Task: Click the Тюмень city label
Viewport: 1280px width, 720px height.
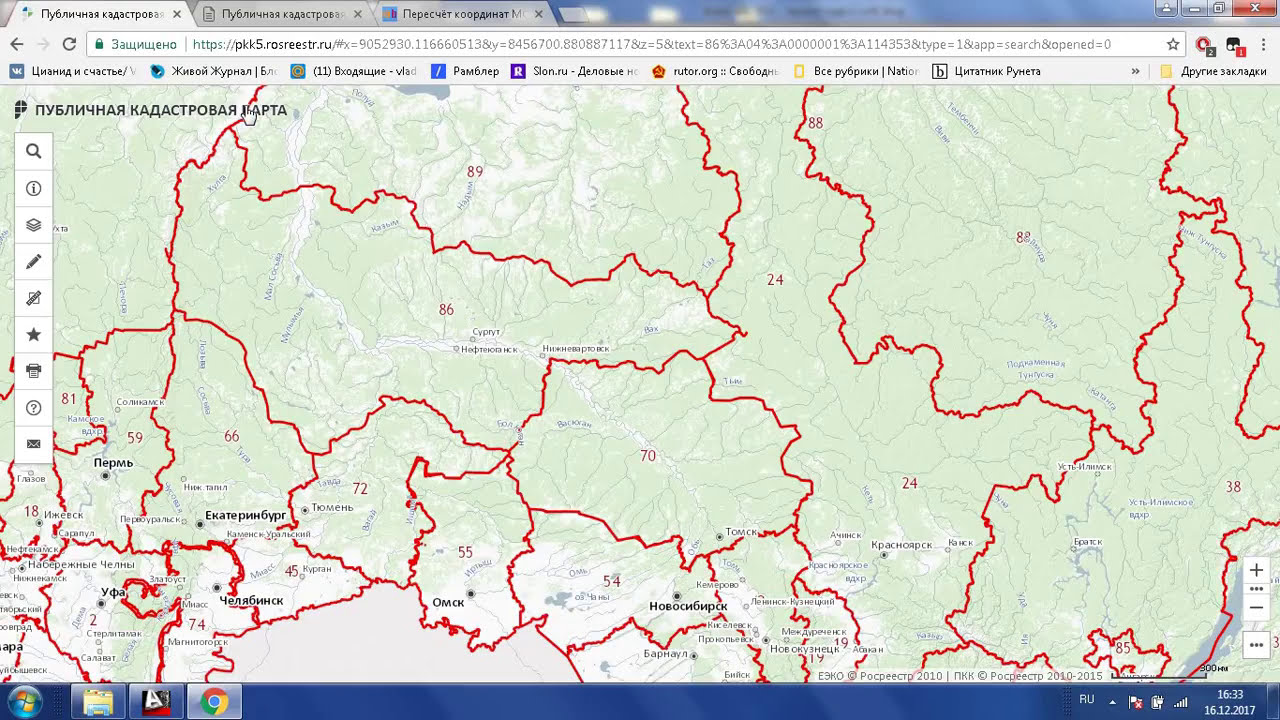Action: pos(333,507)
